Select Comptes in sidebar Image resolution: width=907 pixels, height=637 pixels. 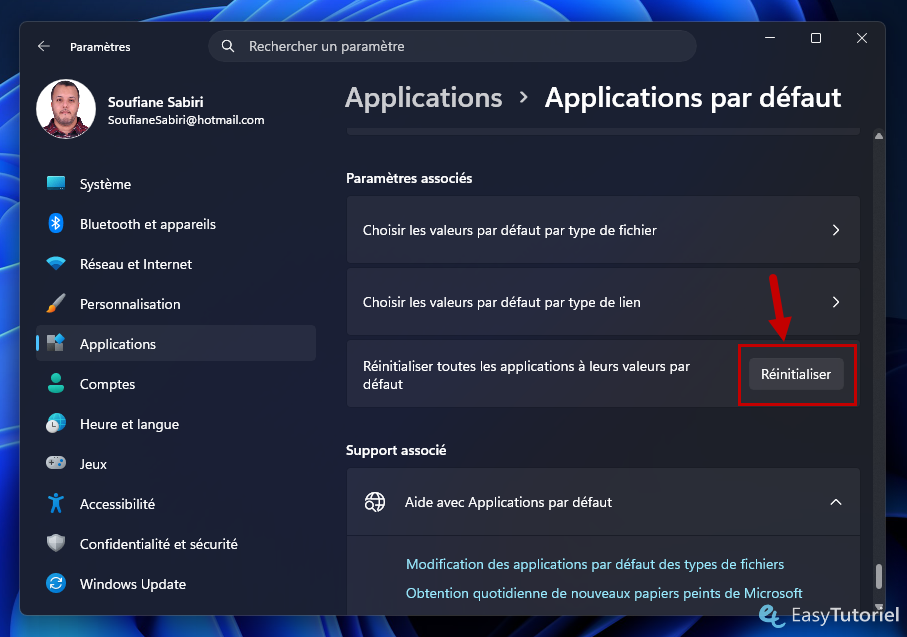pyautogui.click(x=176, y=384)
